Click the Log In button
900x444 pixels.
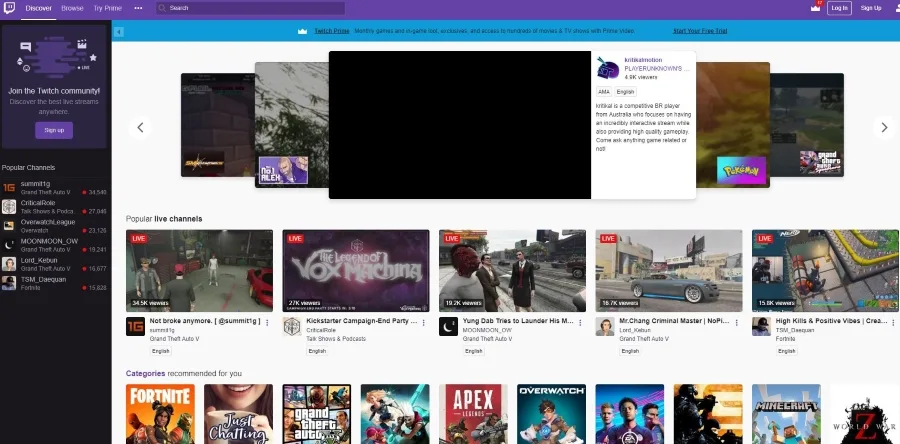839,8
